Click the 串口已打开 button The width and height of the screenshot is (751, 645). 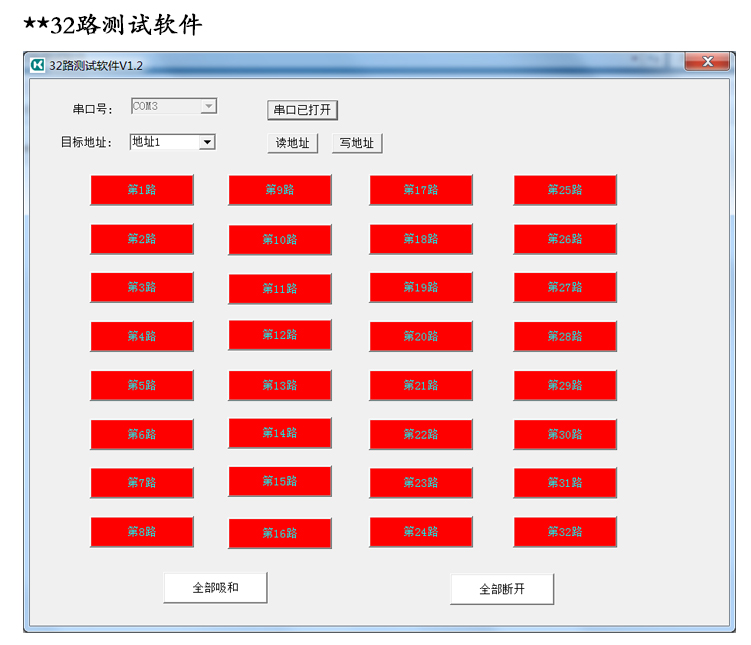tap(302, 110)
